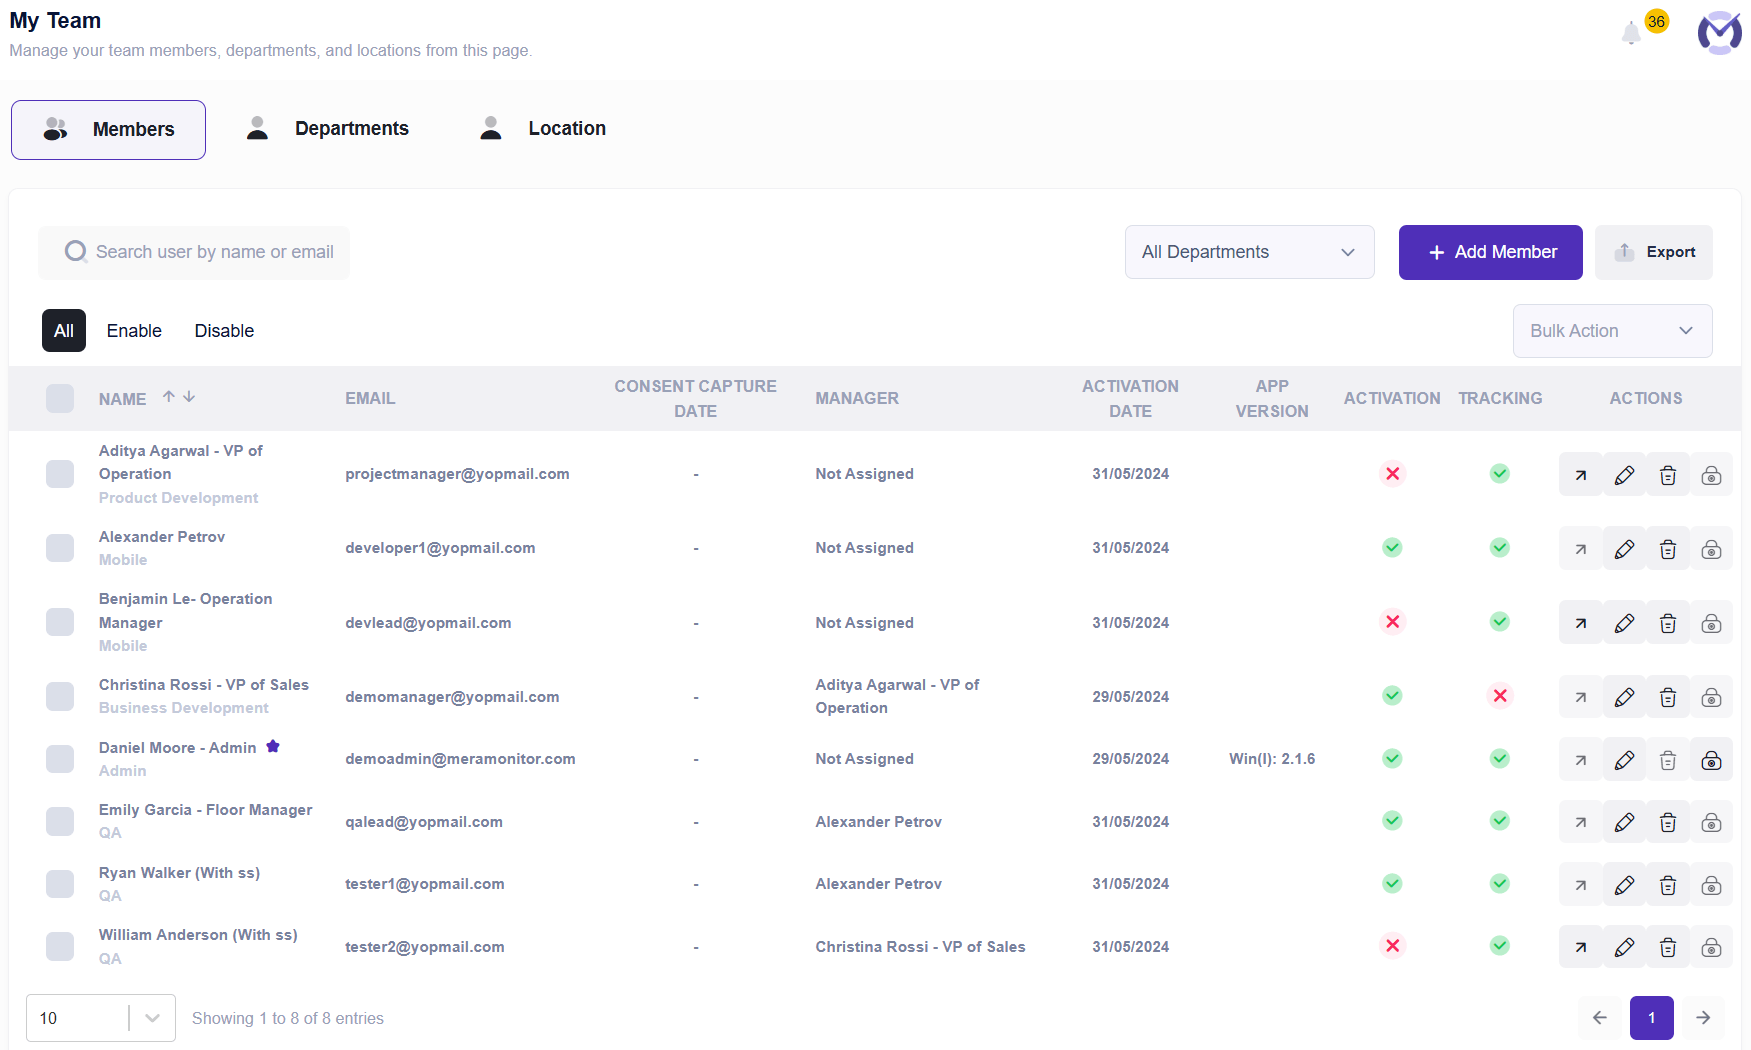Open the Bulk Action dropdown
This screenshot has width=1751, height=1050.
(x=1612, y=331)
